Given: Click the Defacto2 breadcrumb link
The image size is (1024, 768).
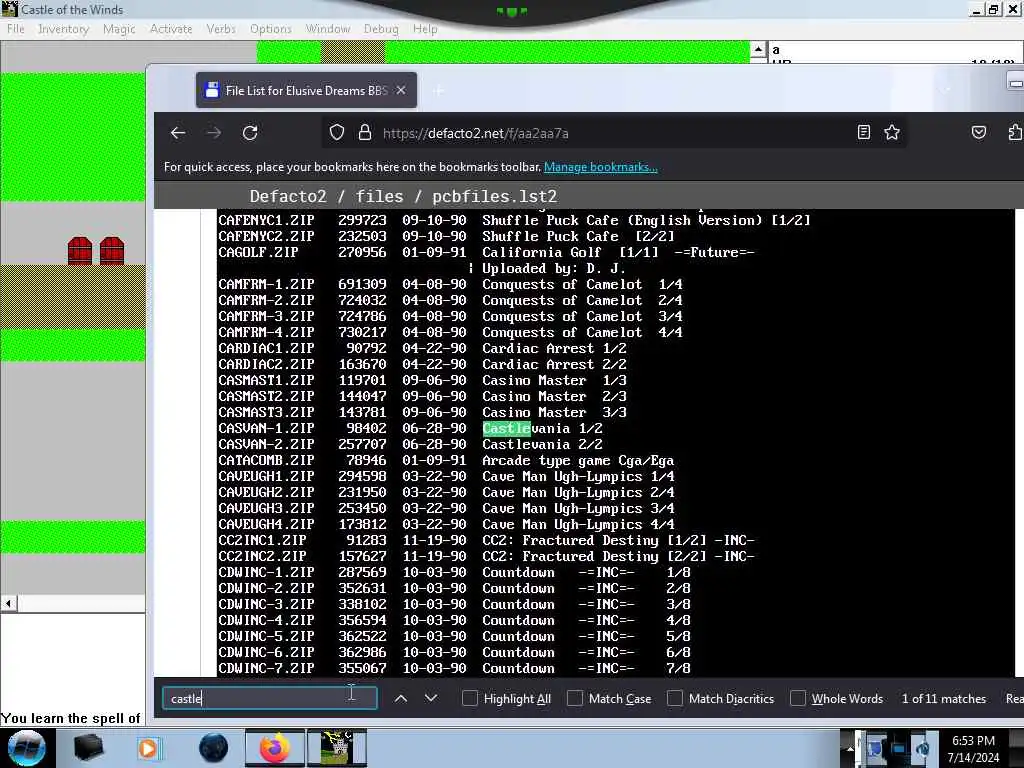Looking at the screenshot, I should (x=287, y=196).
